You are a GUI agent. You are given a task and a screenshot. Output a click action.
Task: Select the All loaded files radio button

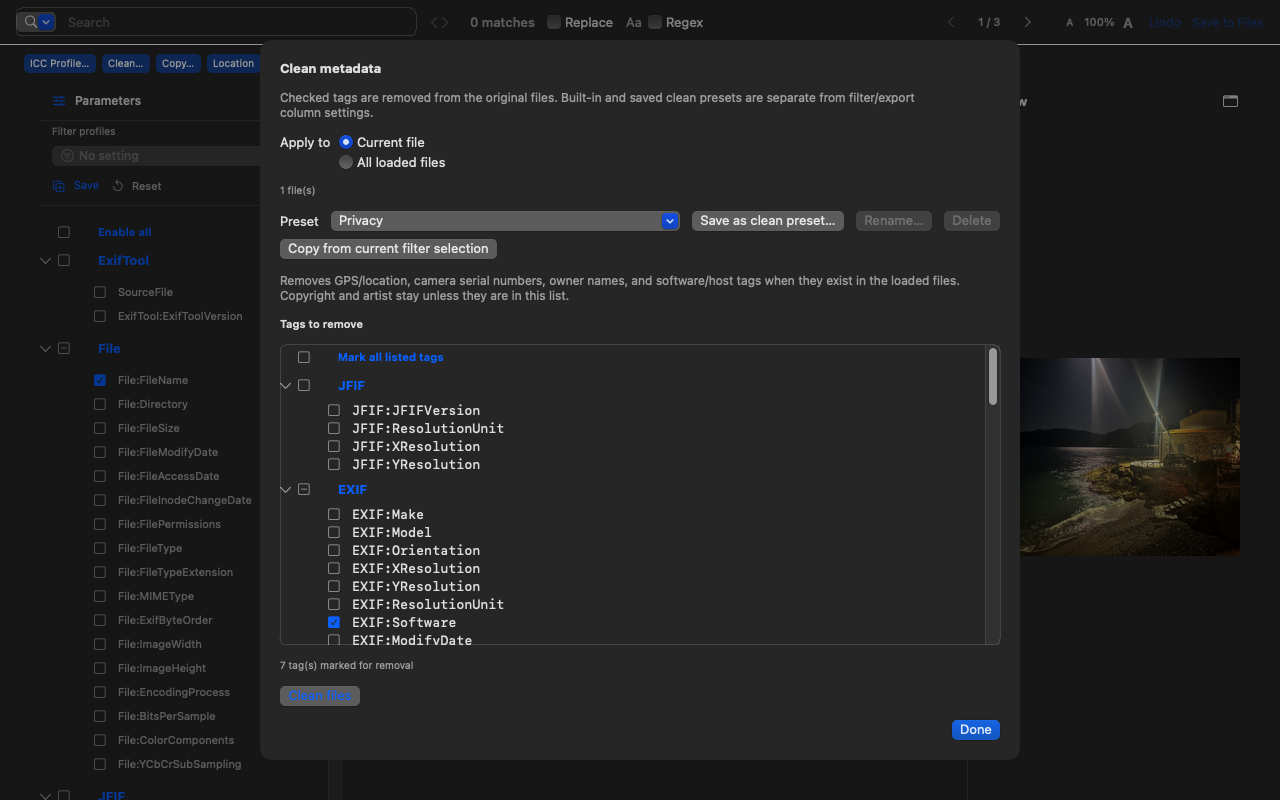pos(346,162)
